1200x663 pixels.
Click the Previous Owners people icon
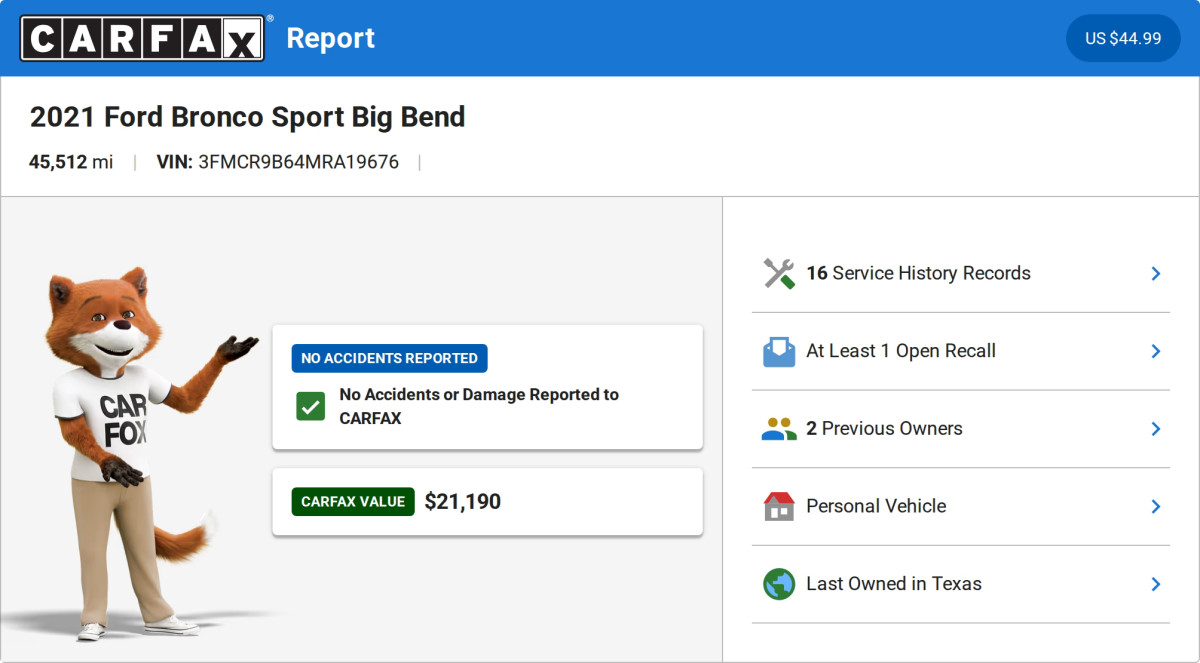tap(779, 429)
